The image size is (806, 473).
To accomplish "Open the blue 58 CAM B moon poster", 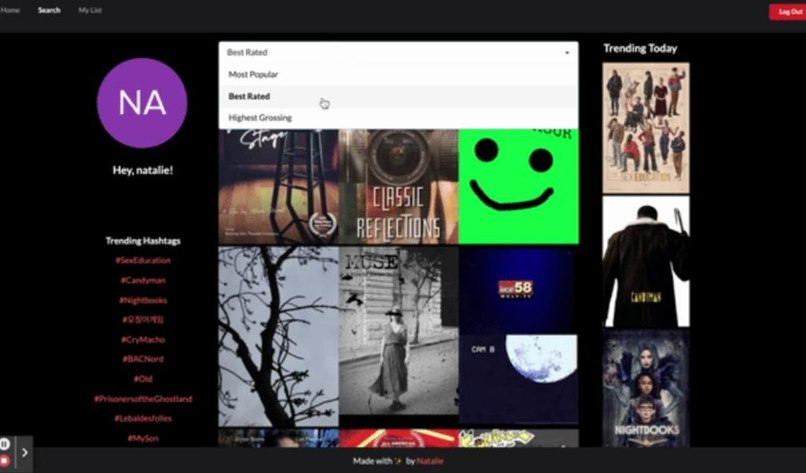I will [518, 335].
